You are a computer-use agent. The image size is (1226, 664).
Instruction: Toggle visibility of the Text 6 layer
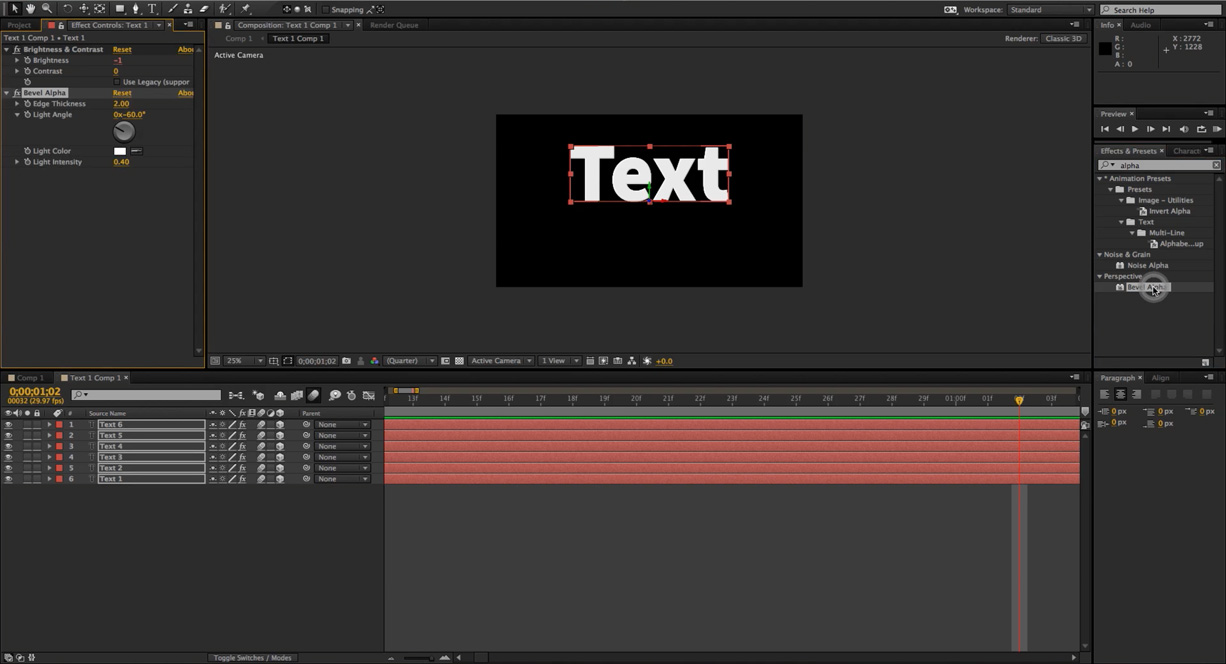[x=8, y=424]
